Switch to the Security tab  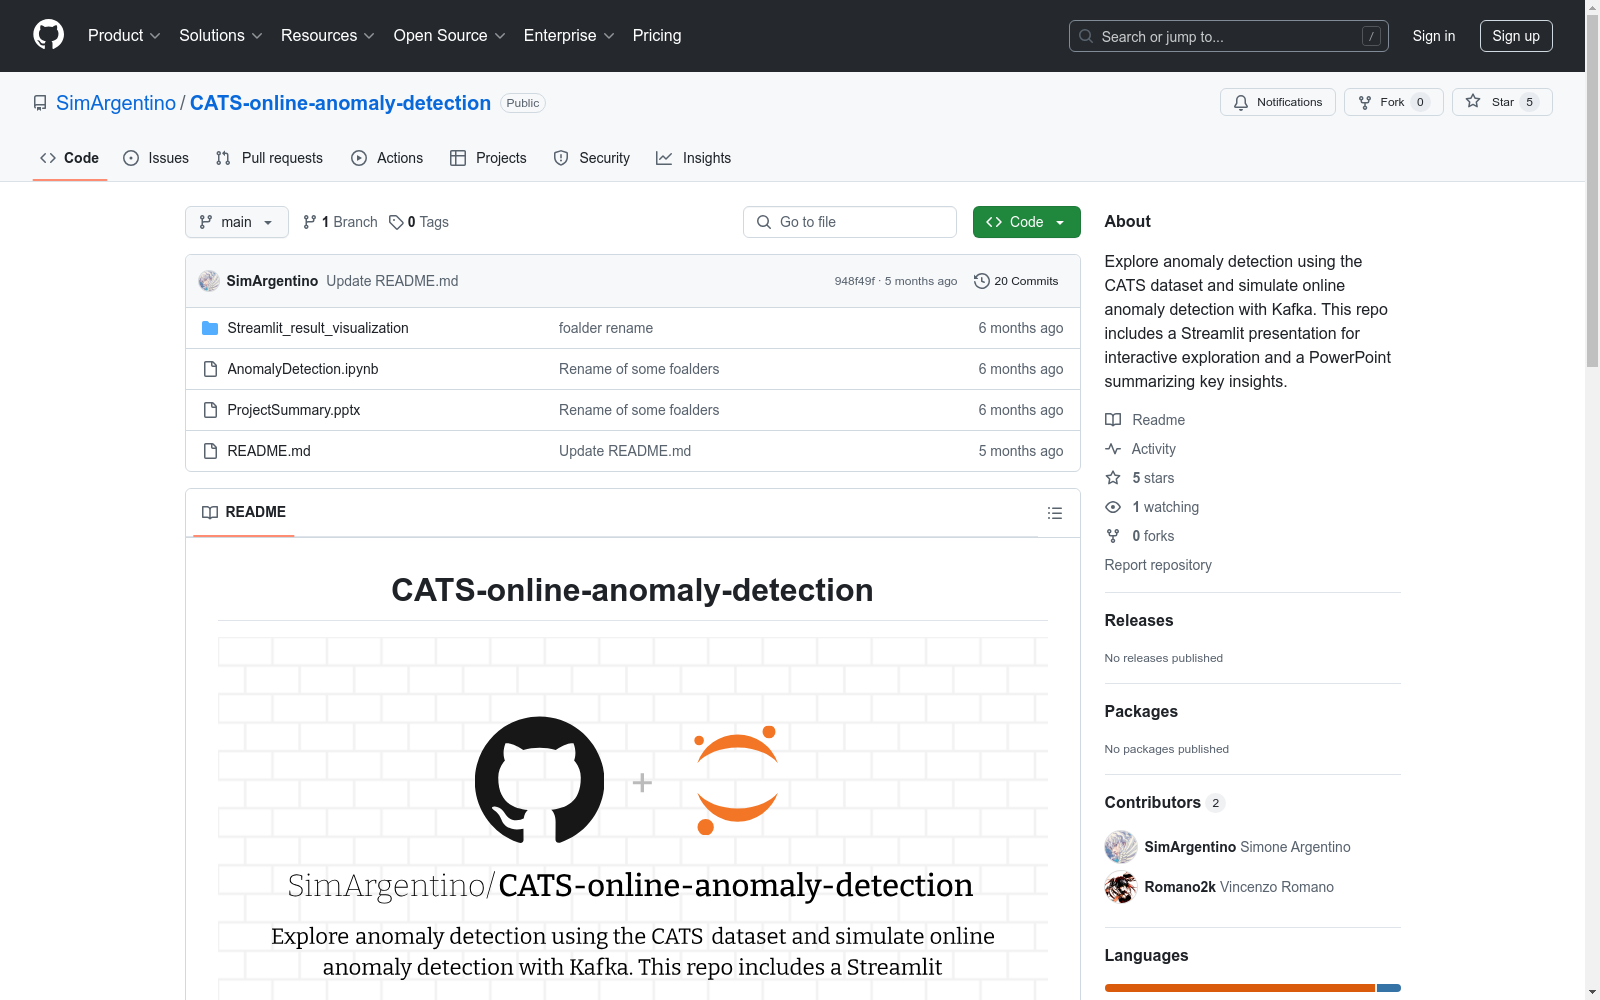(592, 158)
